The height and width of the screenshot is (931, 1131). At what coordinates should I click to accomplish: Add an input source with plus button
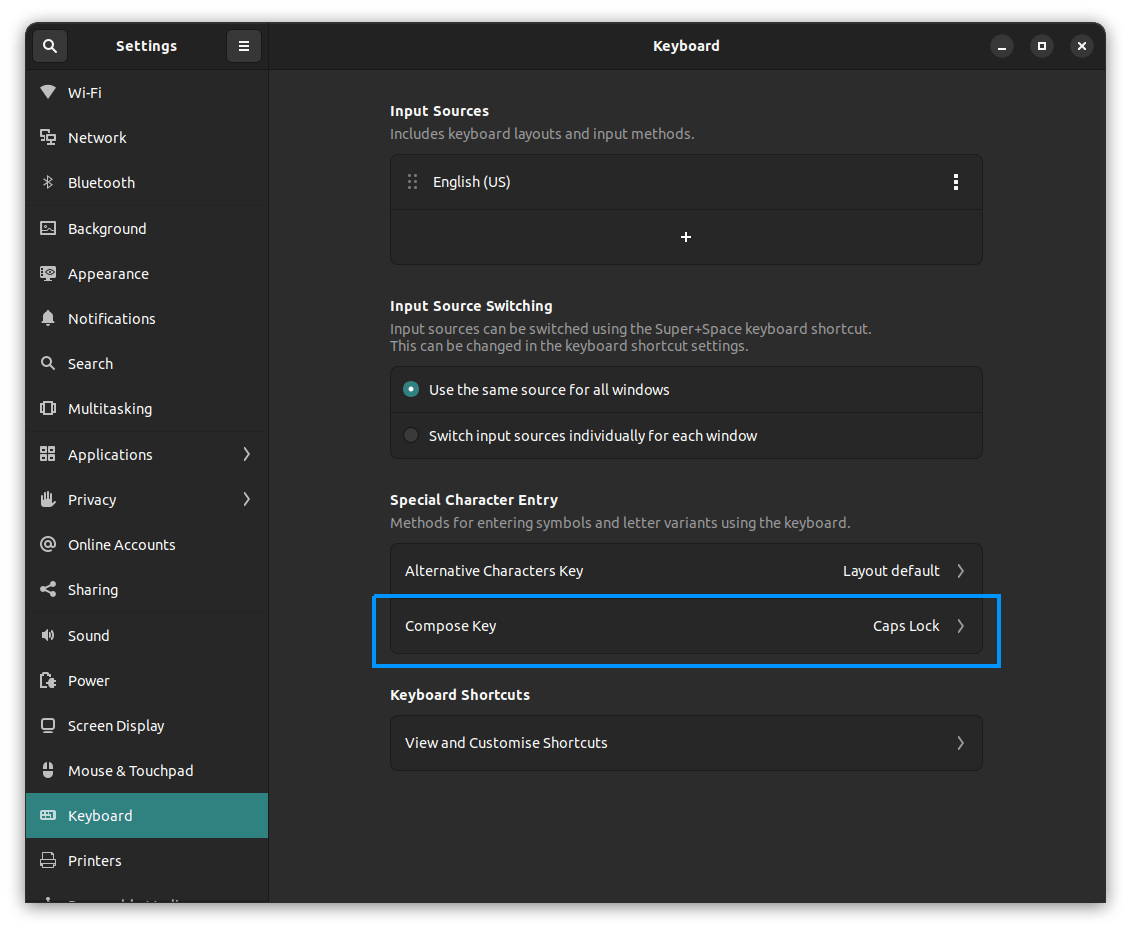[686, 237]
